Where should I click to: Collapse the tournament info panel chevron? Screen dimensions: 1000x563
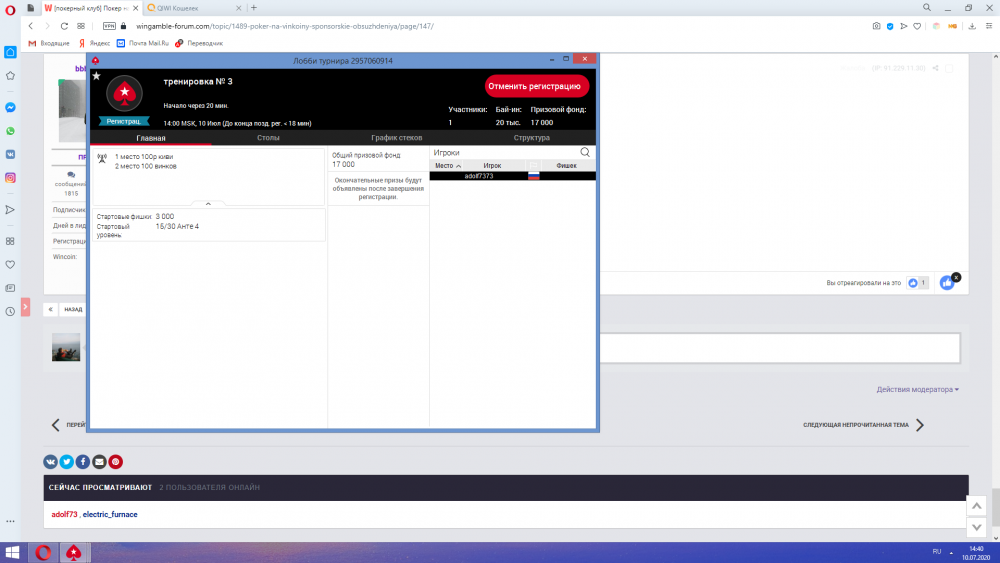coord(208,203)
